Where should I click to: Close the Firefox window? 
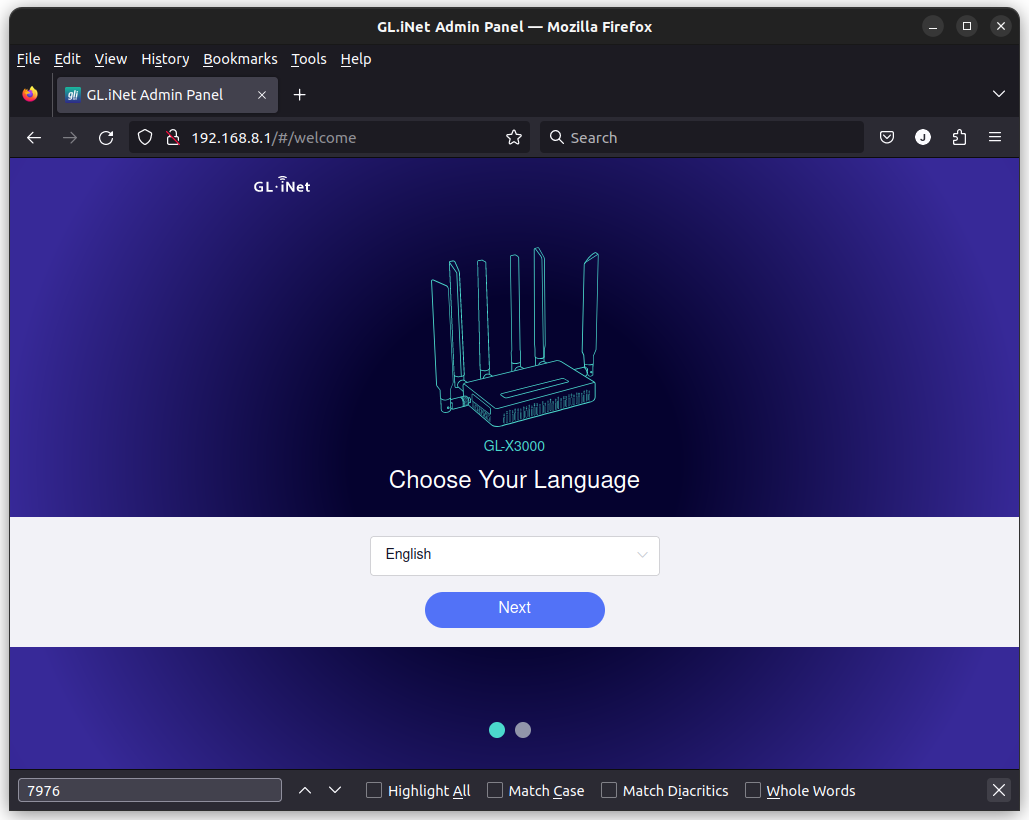(1001, 26)
